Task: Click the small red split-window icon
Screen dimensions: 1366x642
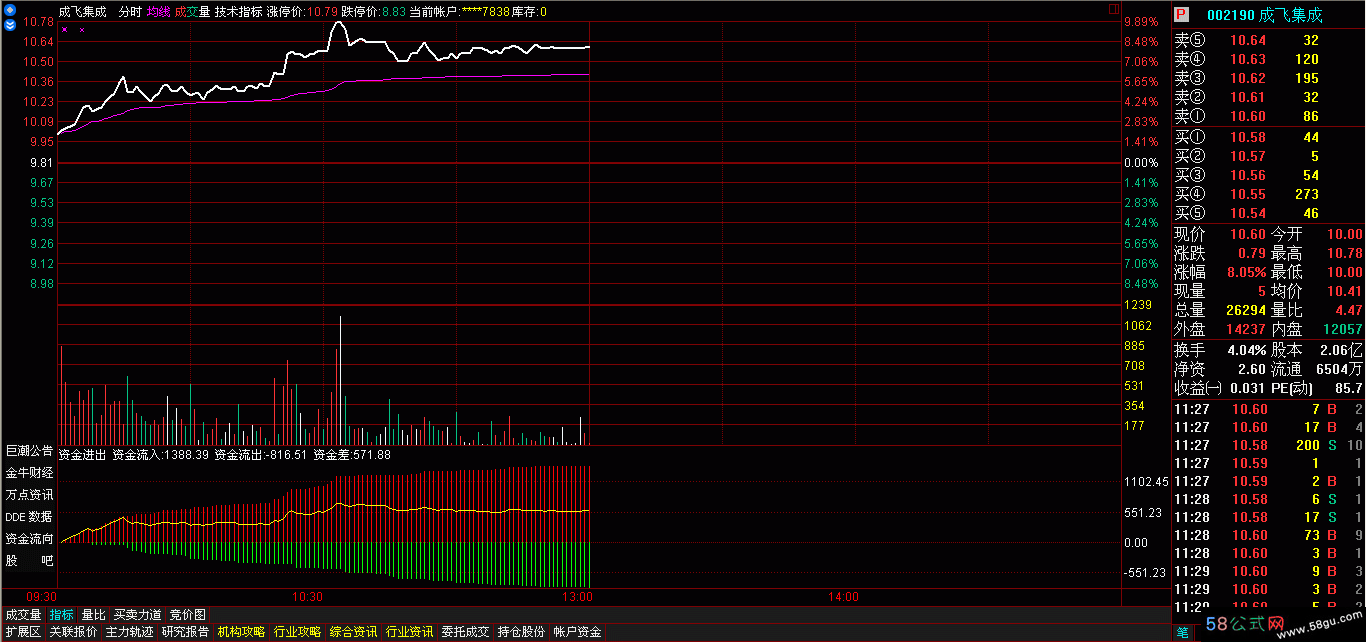Action: point(1113,11)
